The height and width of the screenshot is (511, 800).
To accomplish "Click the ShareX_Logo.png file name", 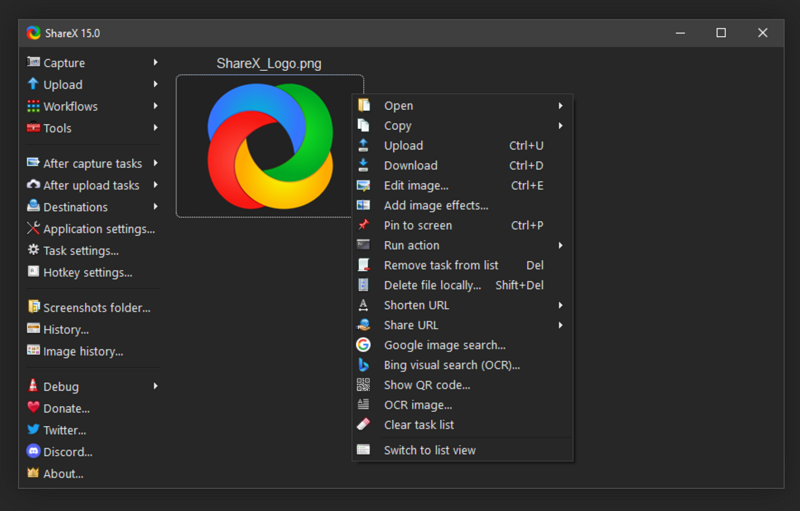I will coord(269,63).
